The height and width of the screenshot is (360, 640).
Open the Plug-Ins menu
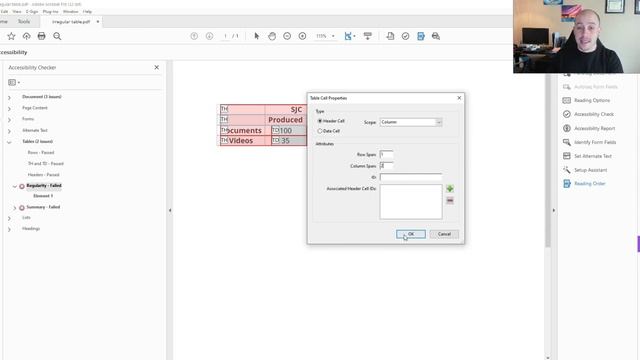tap(50, 11)
